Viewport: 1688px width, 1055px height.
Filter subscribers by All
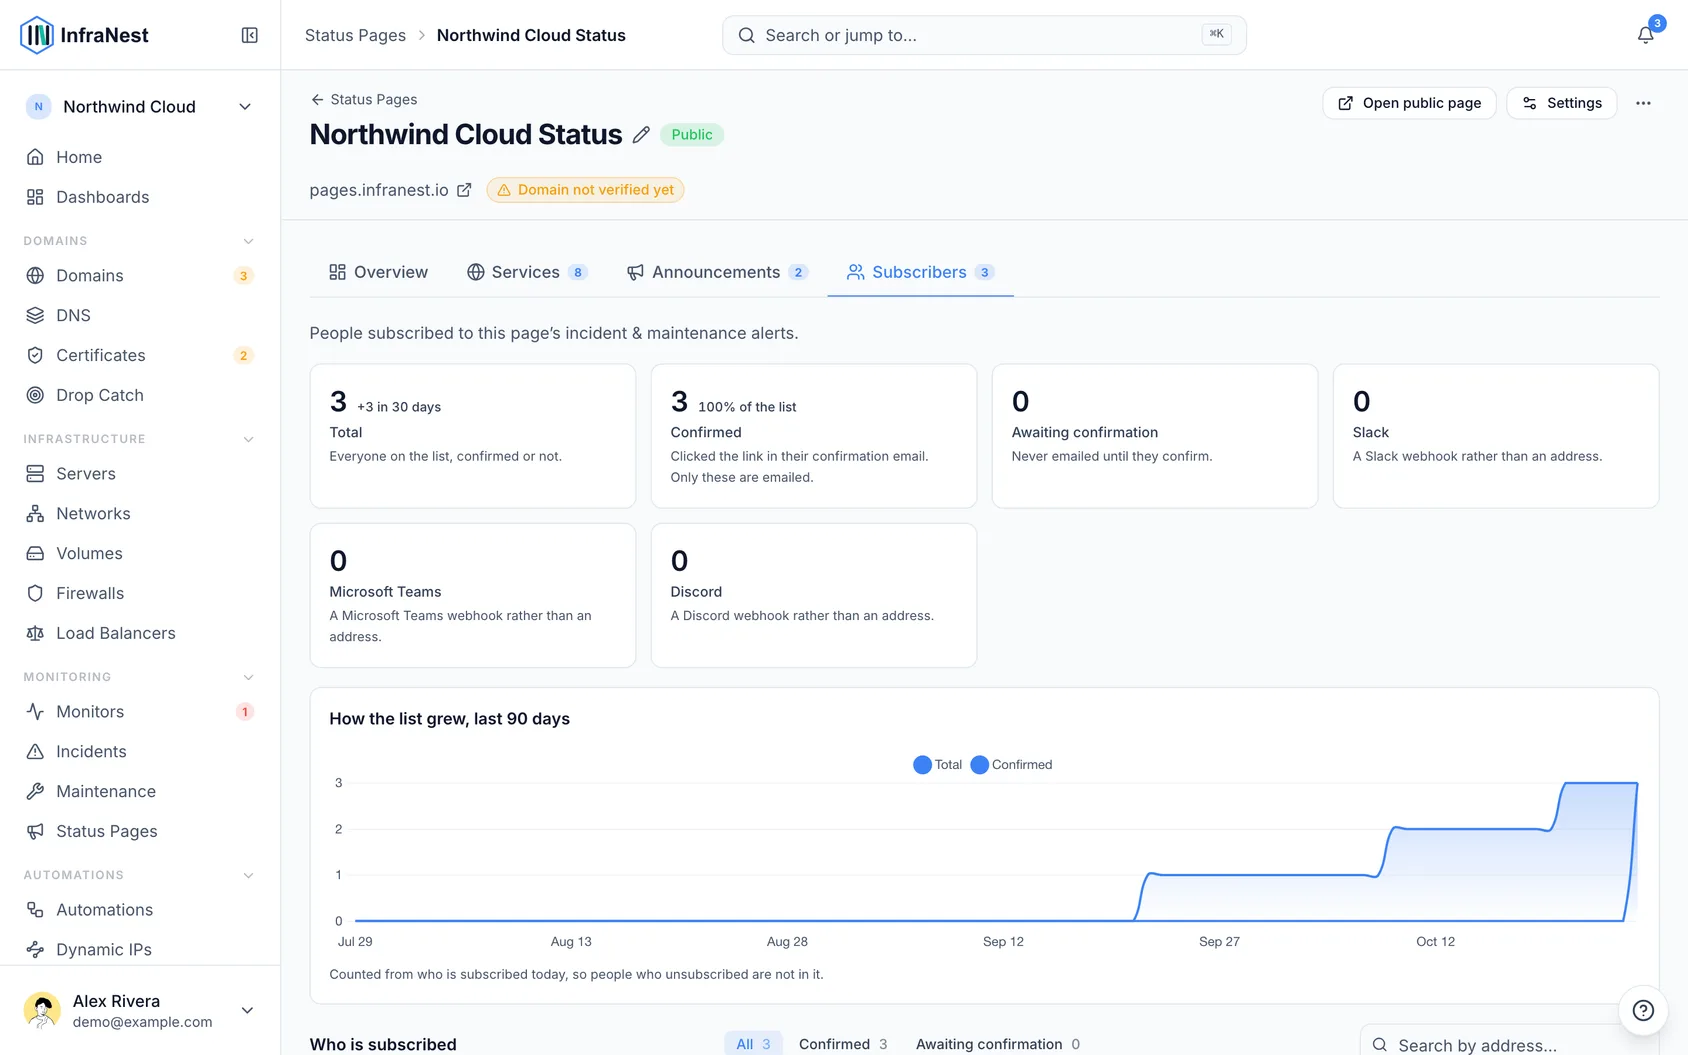(x=753, y=1044)
